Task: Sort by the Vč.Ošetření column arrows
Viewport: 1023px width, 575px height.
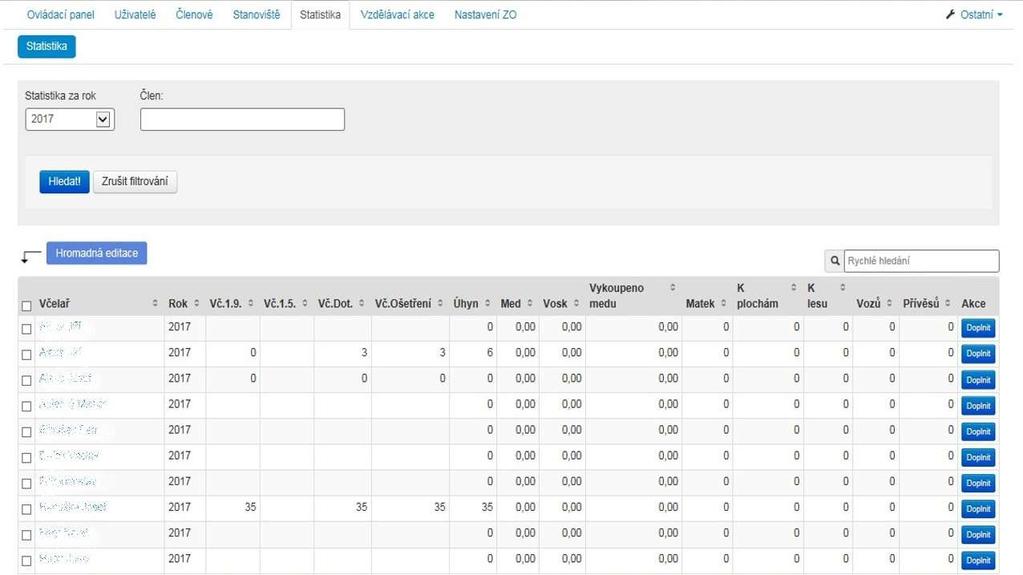Action: pyautogui.click(x=440, y=303)
